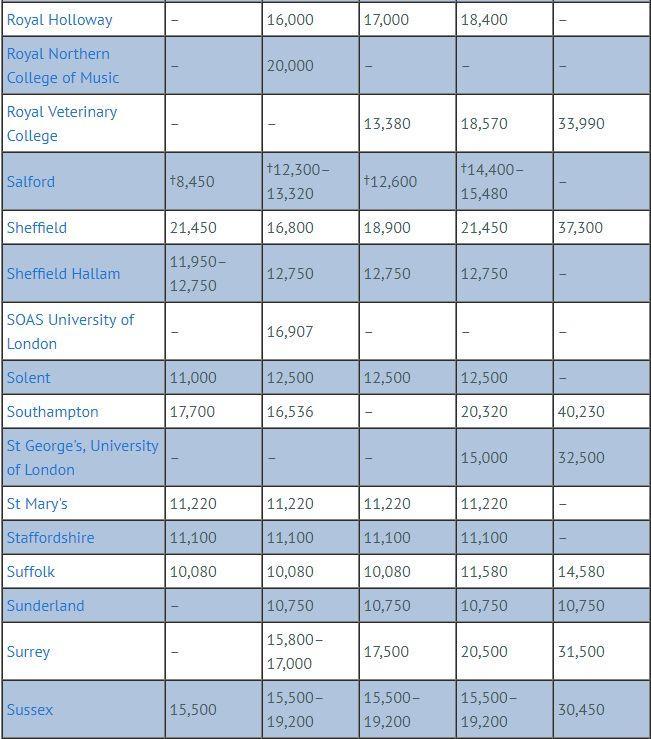Open the Southampton link
Screen dimensions: 651x739
[x=52, y=411]
